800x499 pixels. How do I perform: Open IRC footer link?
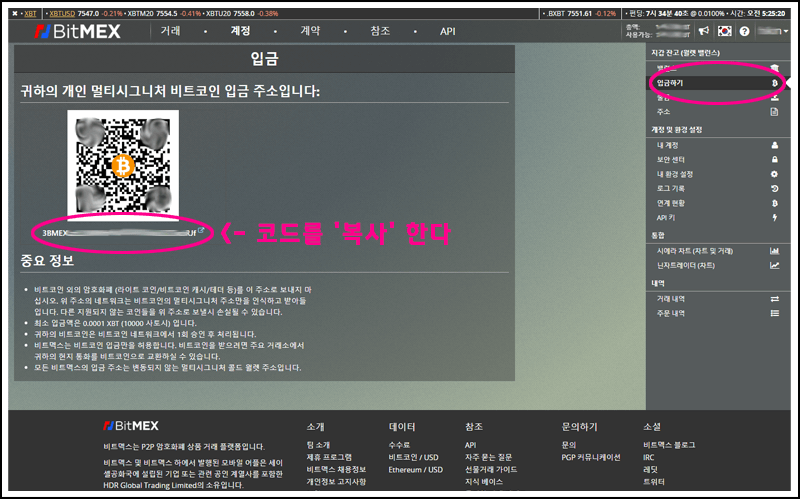pyautogui.click(x=648, y=457)
